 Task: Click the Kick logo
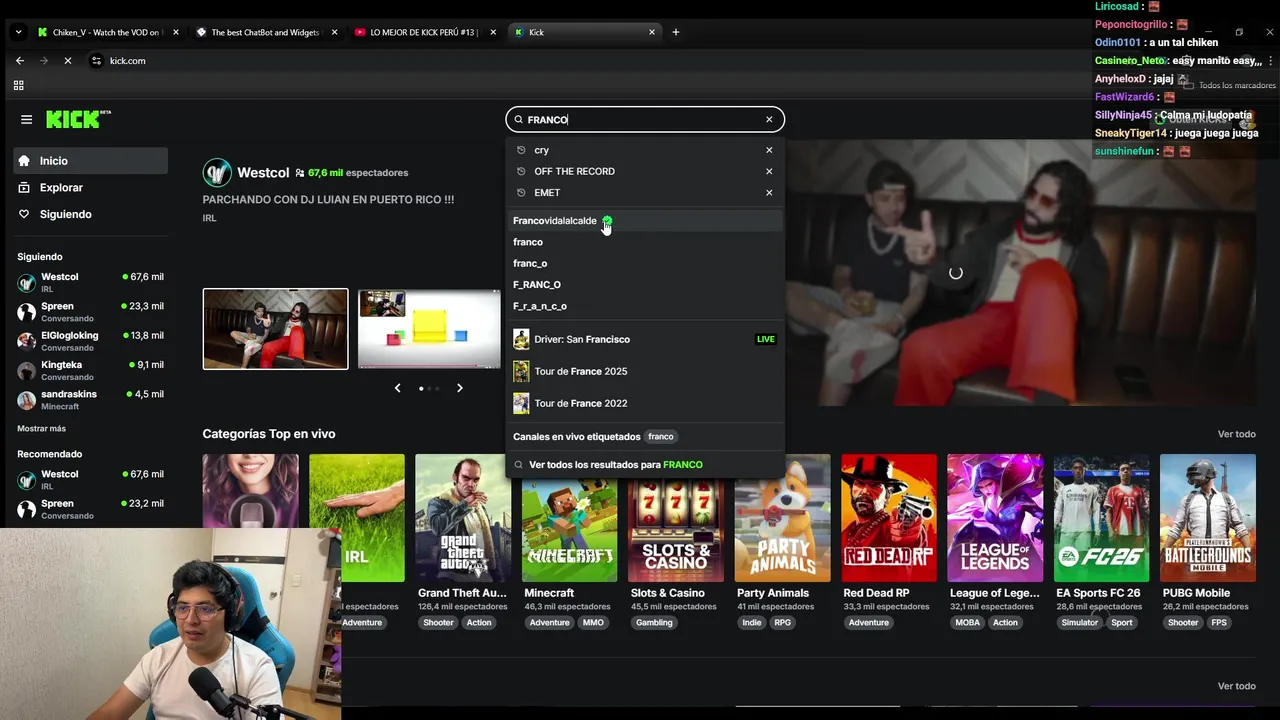pos(78,119)
